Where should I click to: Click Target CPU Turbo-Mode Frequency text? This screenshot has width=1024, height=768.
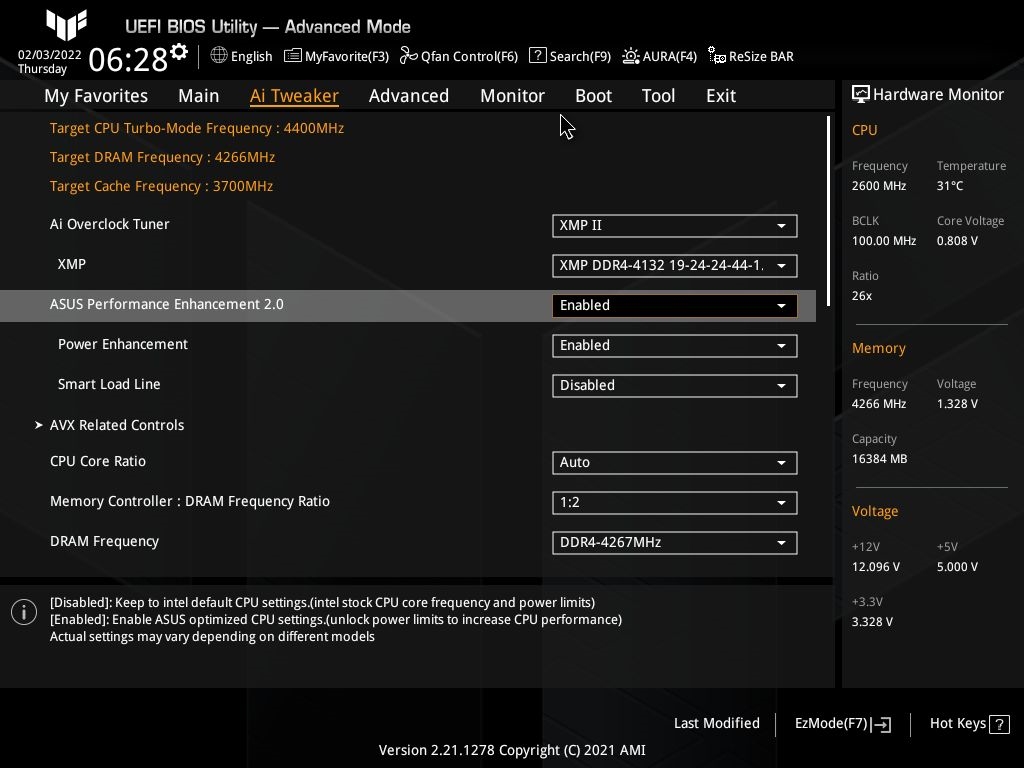197,128
